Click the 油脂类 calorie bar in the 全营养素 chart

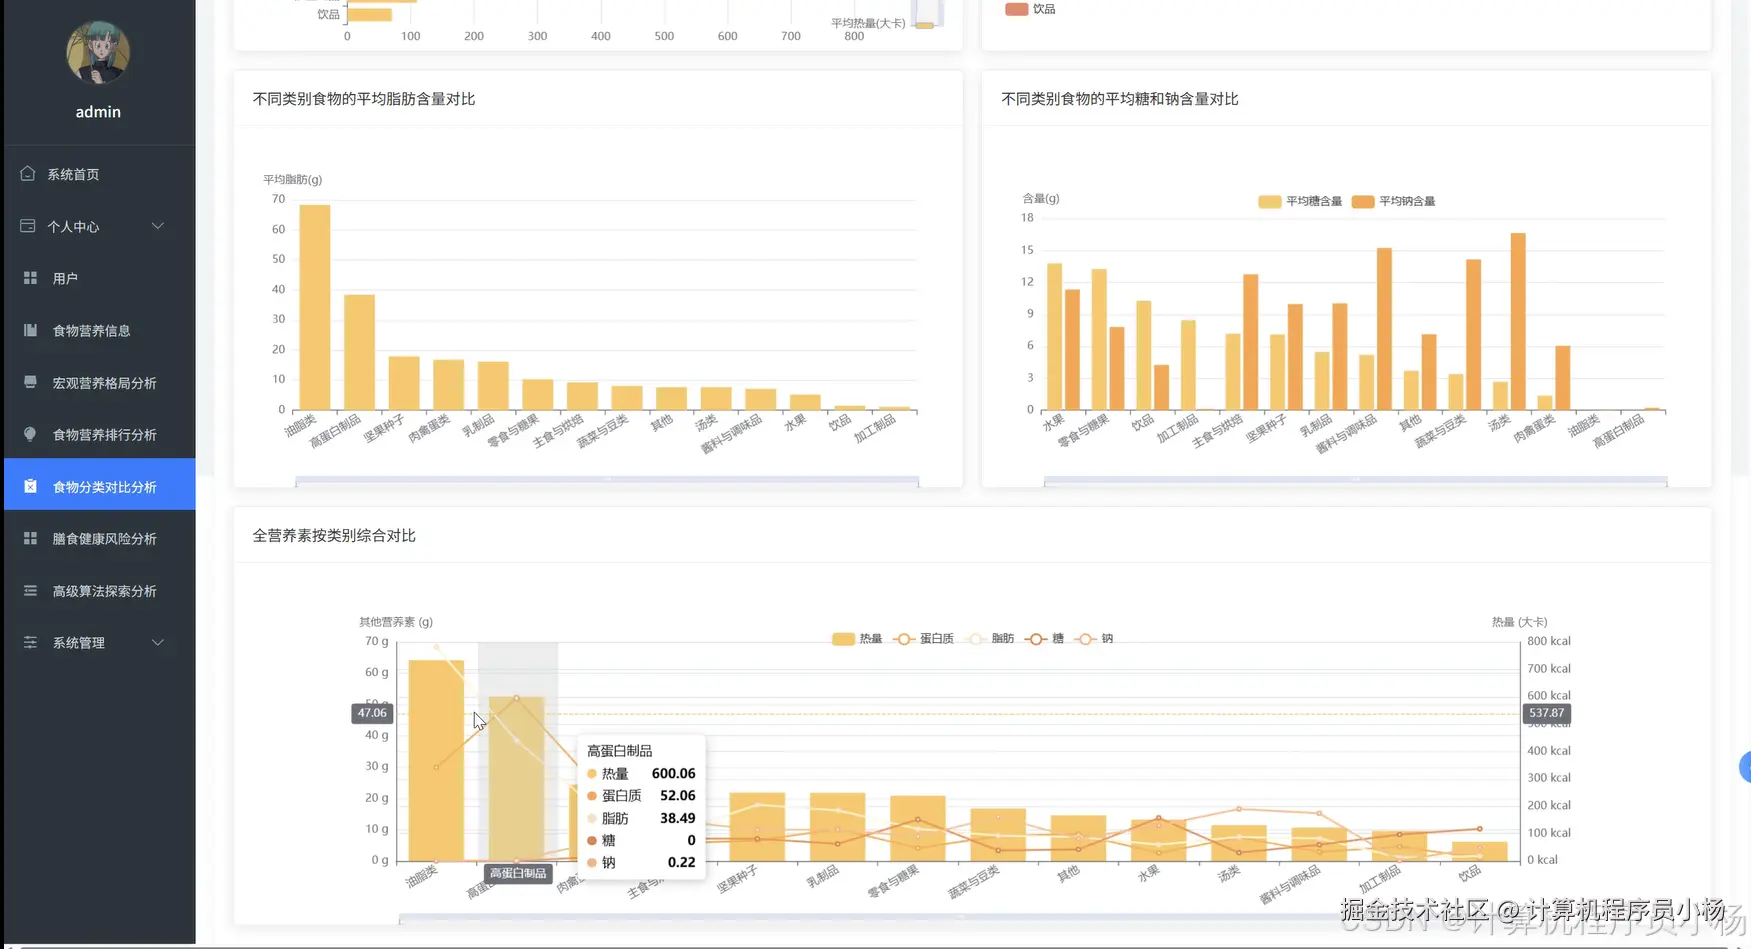point(436,760)
